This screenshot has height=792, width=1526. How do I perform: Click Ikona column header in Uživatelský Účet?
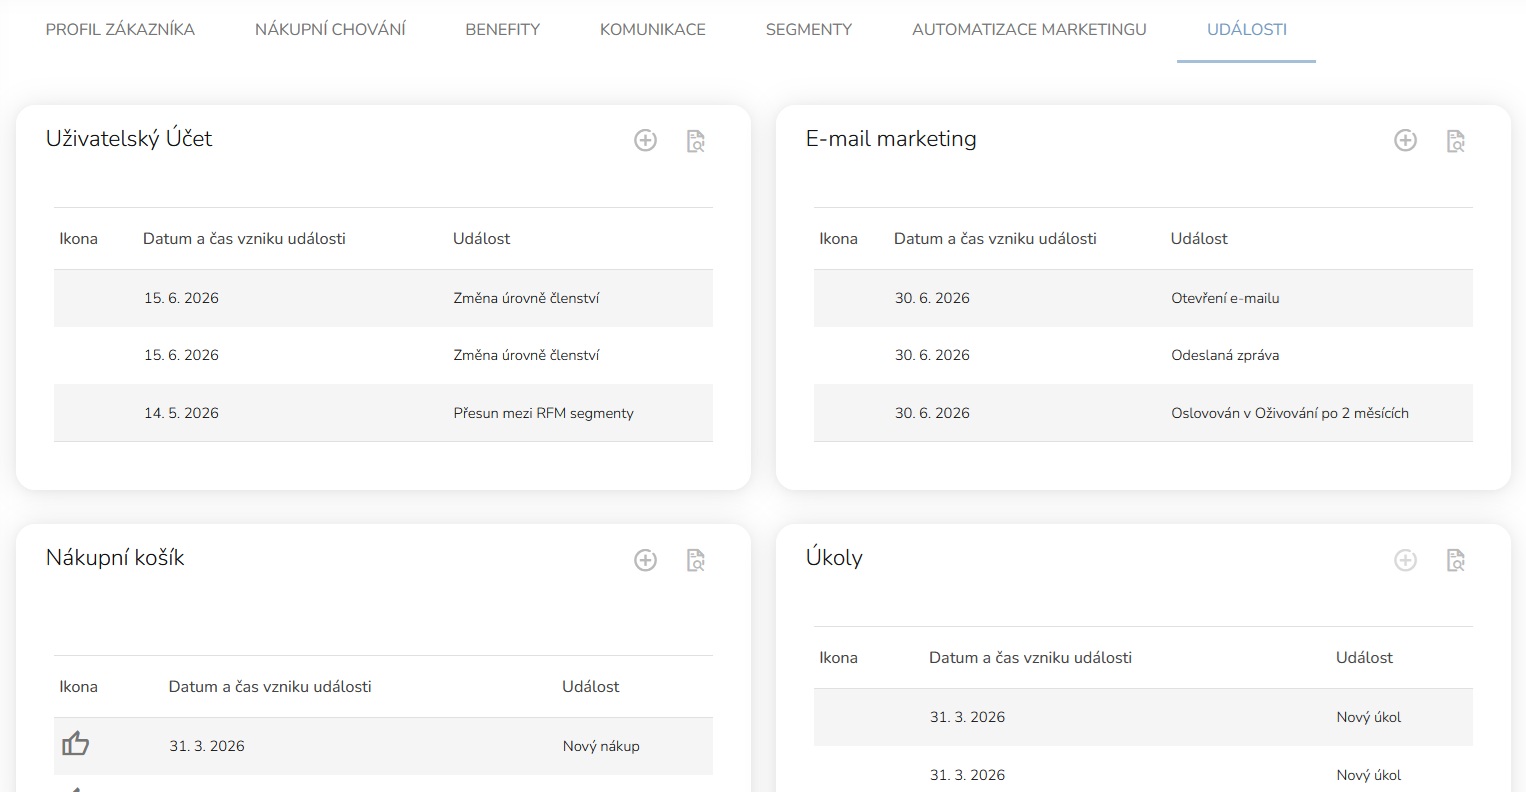[78, 239]
